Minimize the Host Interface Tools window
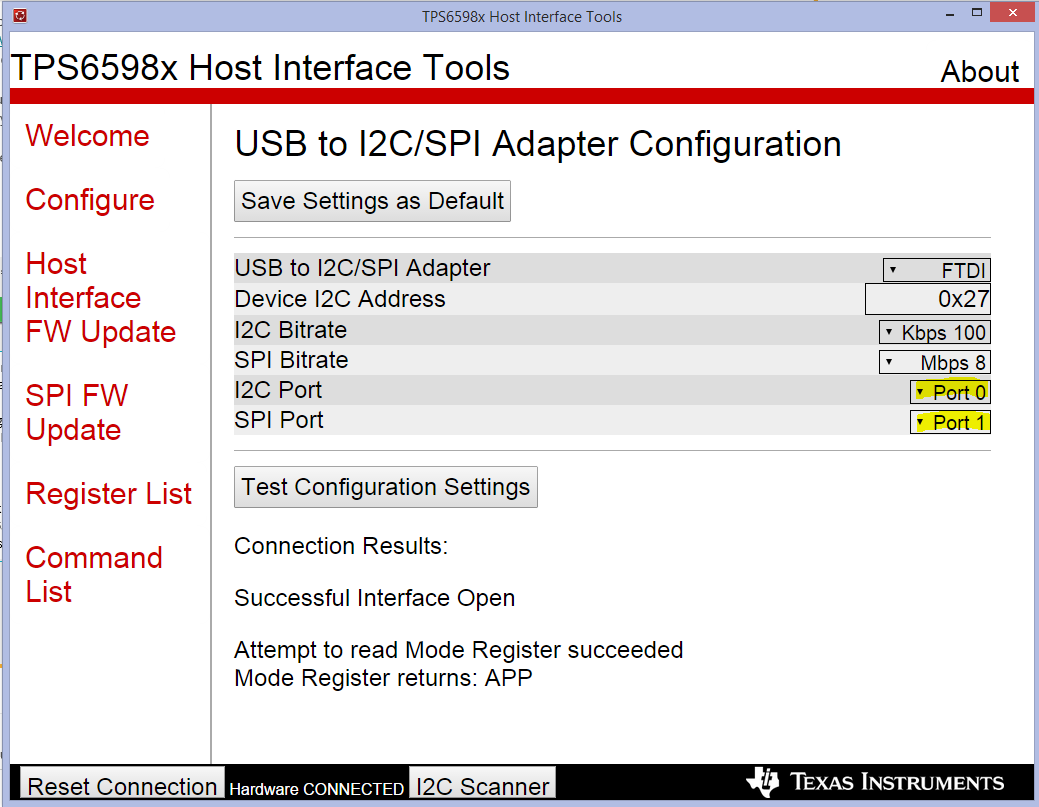The width and height of the screenshot is (1039, 807). (950, 13)
